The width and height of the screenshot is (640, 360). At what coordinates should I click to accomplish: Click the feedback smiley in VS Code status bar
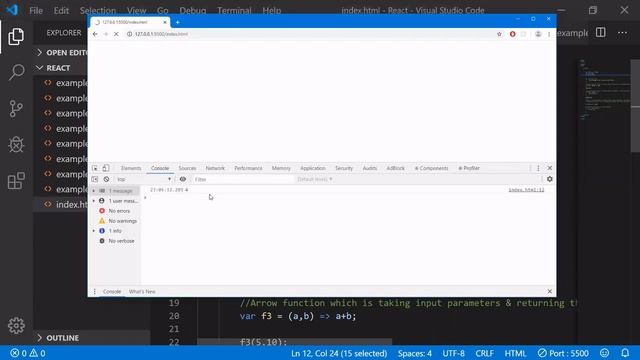(x=604, y=353)
